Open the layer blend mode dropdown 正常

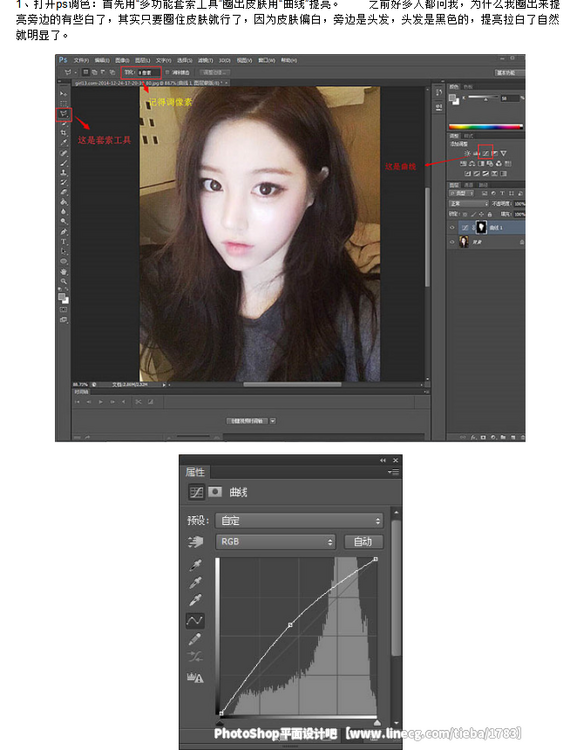click(x=469, y=203)
